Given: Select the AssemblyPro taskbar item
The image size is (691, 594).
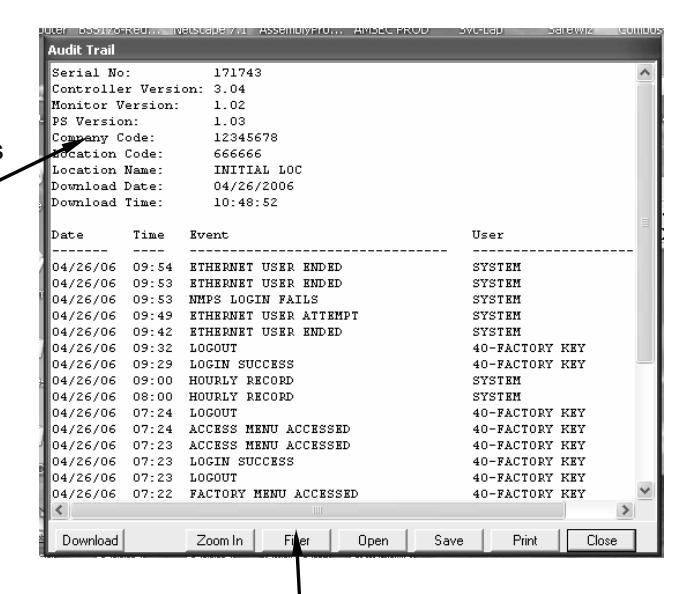Looking at the screenshot, I should point(301,30).
